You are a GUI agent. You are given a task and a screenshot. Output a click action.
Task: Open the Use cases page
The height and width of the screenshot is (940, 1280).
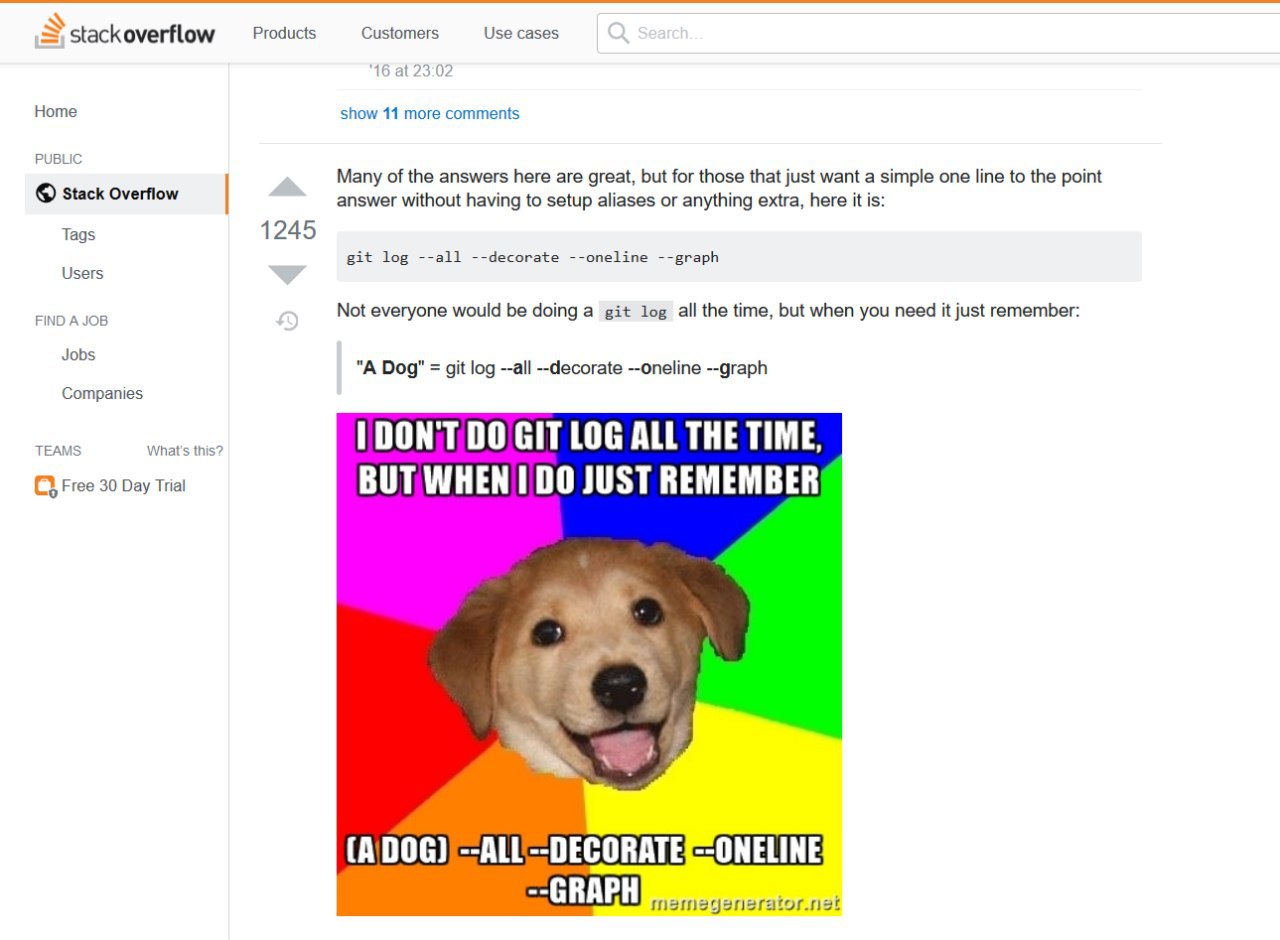pos(521,33)
